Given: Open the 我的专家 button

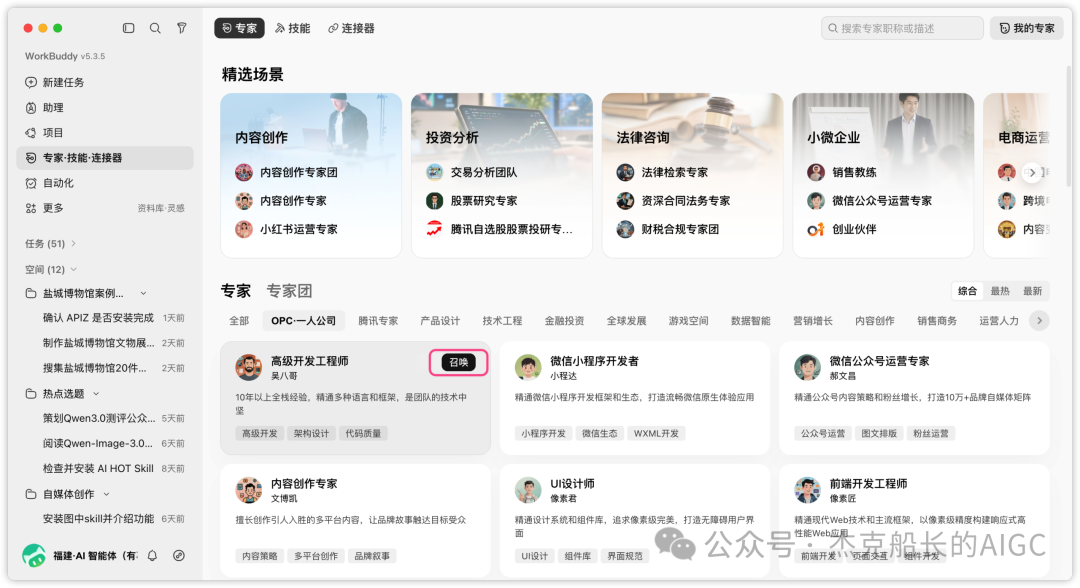Looking at the screenshot, I should pyautogui.click(x=1027, y=28).
